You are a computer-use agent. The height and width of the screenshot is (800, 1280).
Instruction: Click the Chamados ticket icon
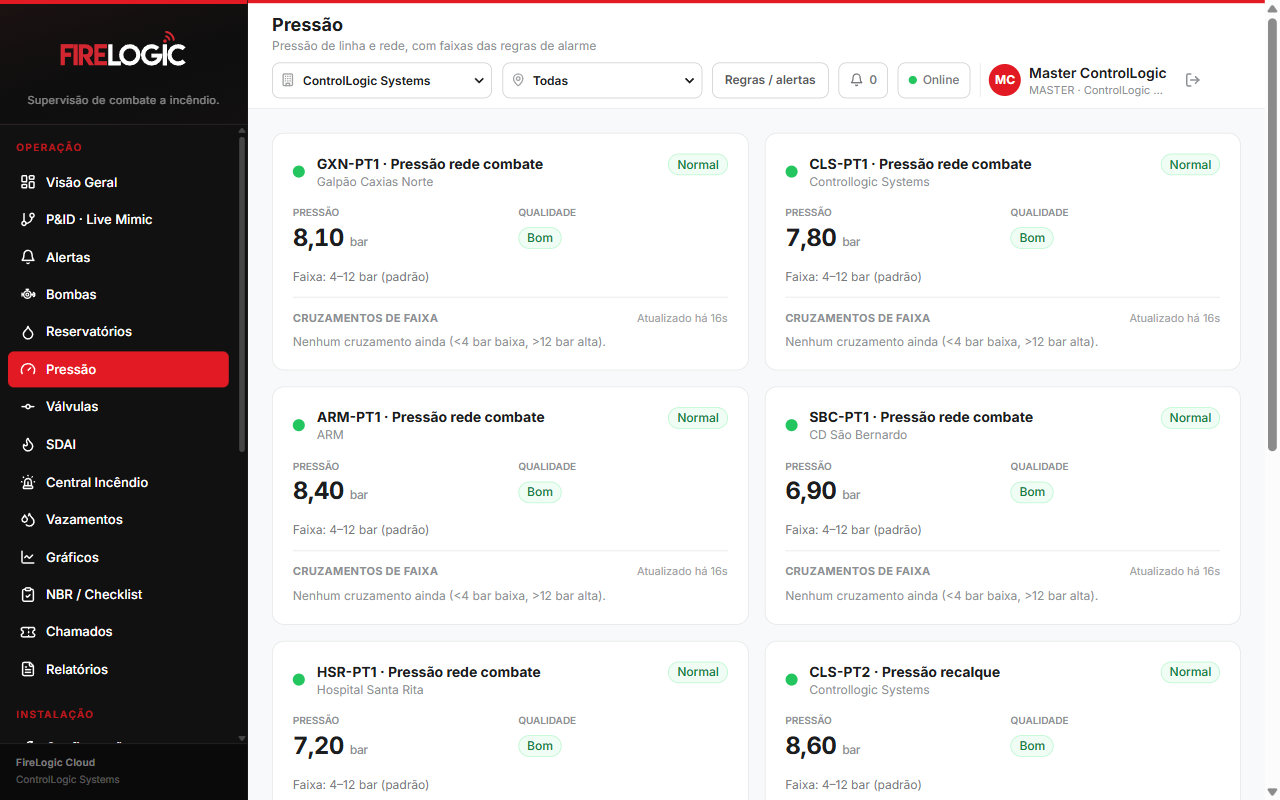pyautogui.click(x=28, y=631)
